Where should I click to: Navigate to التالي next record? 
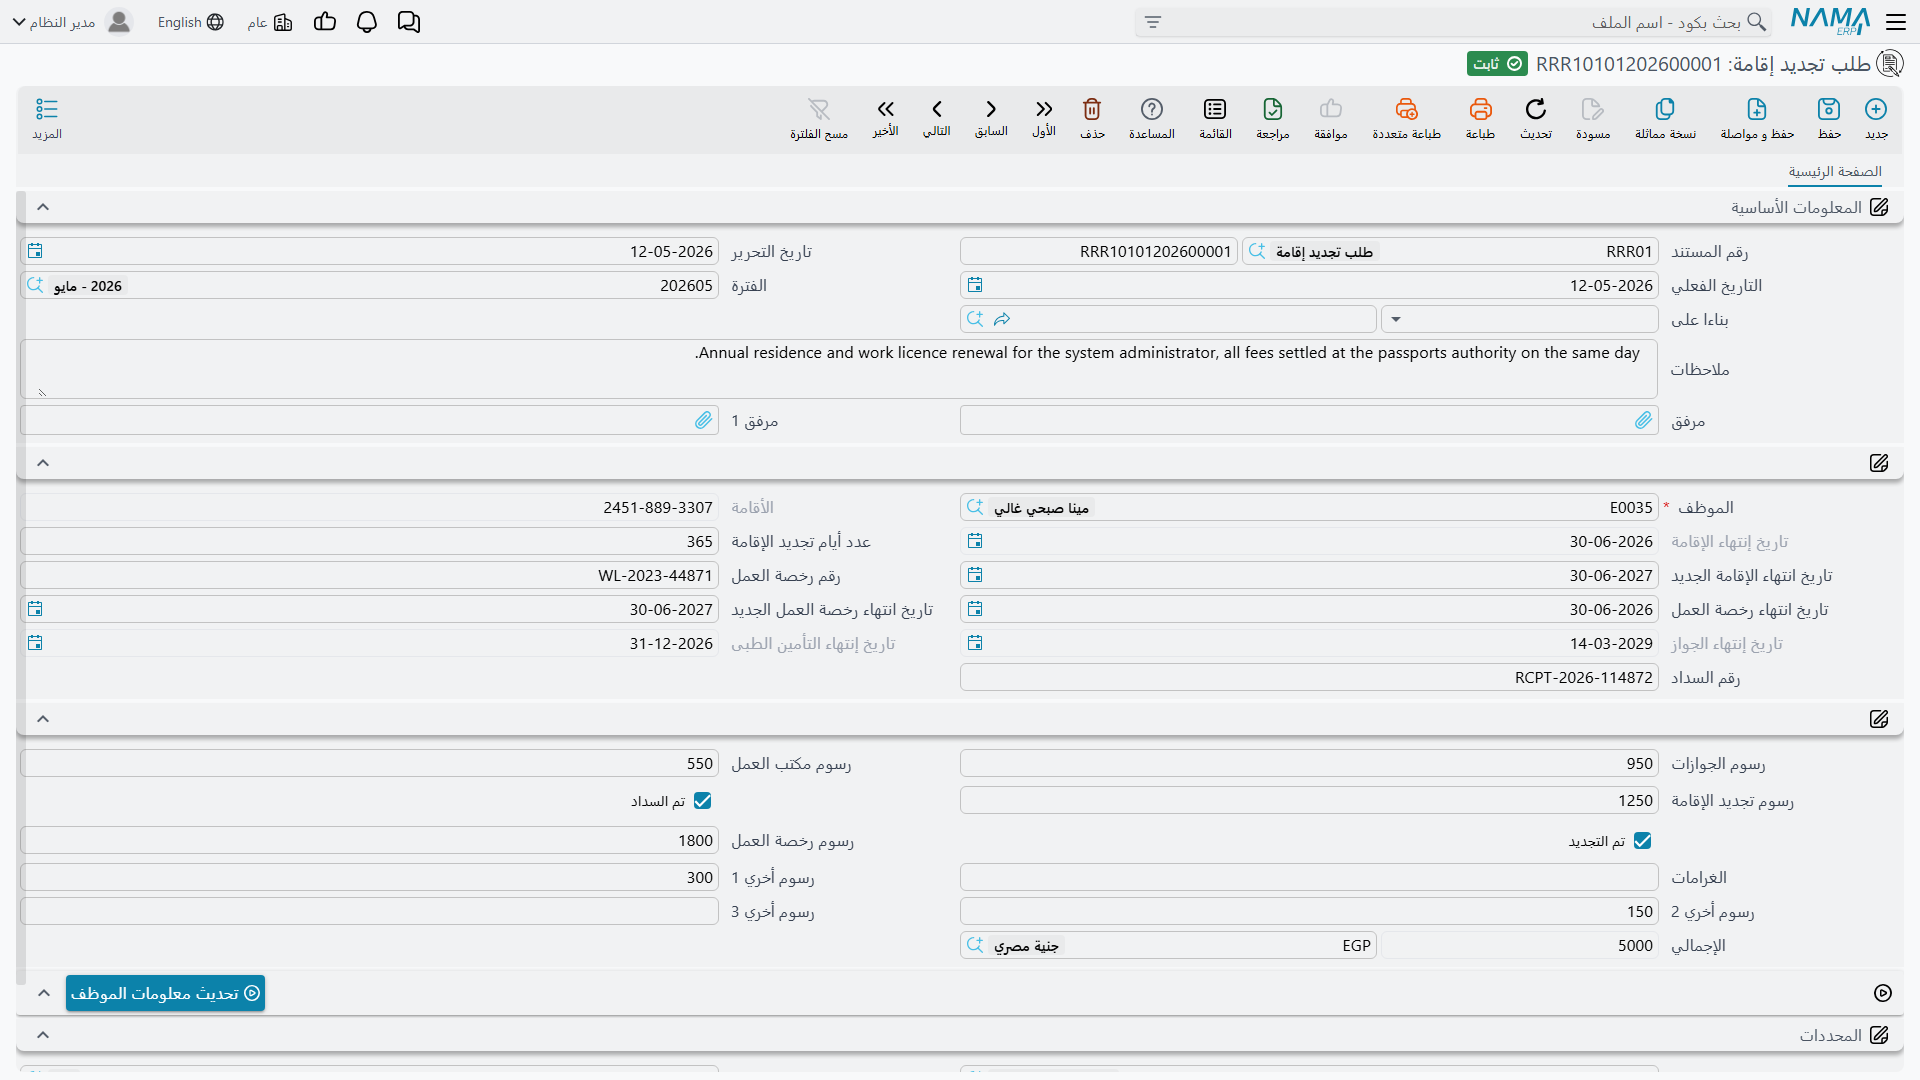[937, 118]
